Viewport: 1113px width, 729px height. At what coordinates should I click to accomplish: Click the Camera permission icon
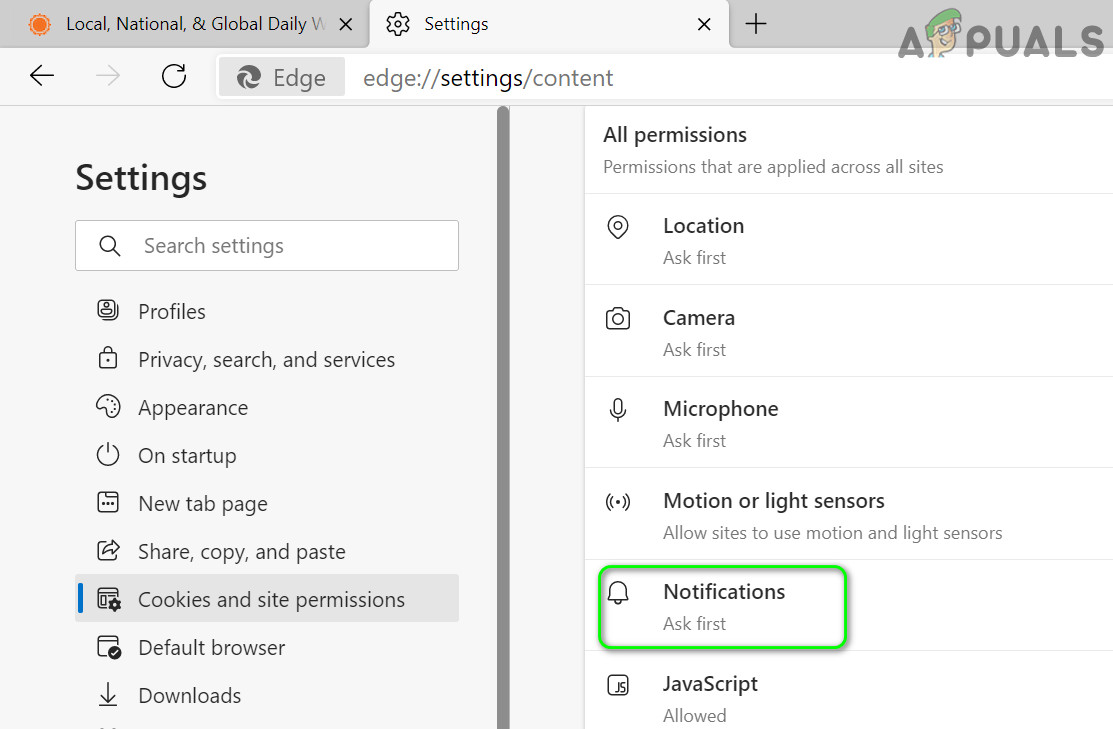pyautogui.click(x=618, y=319)
